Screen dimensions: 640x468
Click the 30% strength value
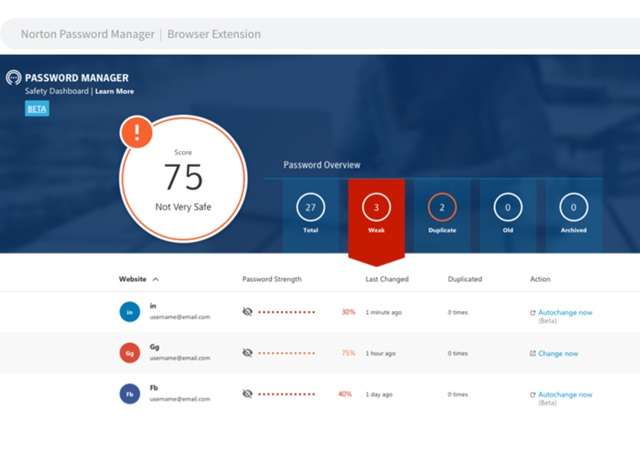348,312
